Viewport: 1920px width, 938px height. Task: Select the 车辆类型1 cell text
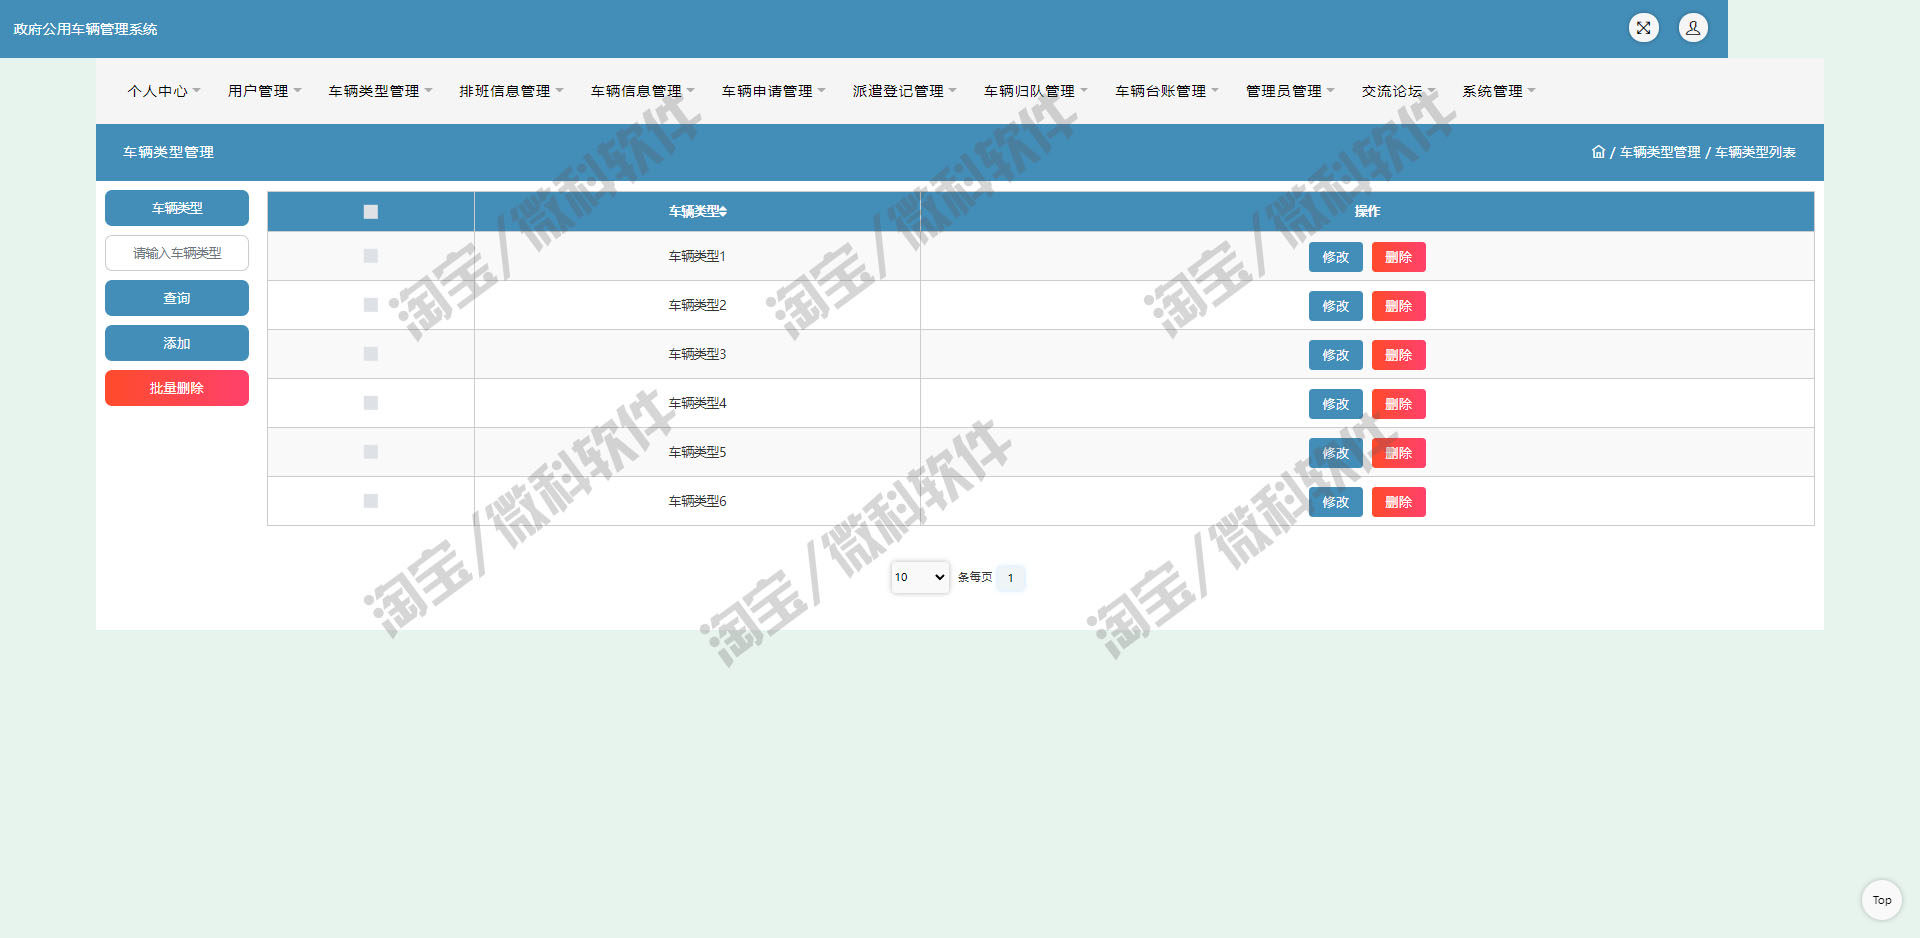tap(697, 256)
